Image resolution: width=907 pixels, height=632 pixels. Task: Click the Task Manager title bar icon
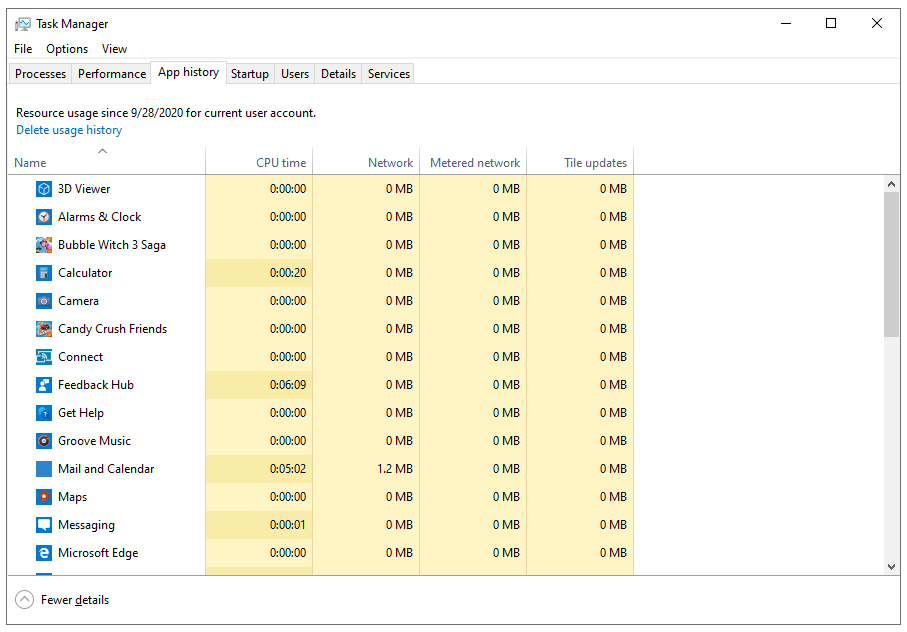coord(23,24)
